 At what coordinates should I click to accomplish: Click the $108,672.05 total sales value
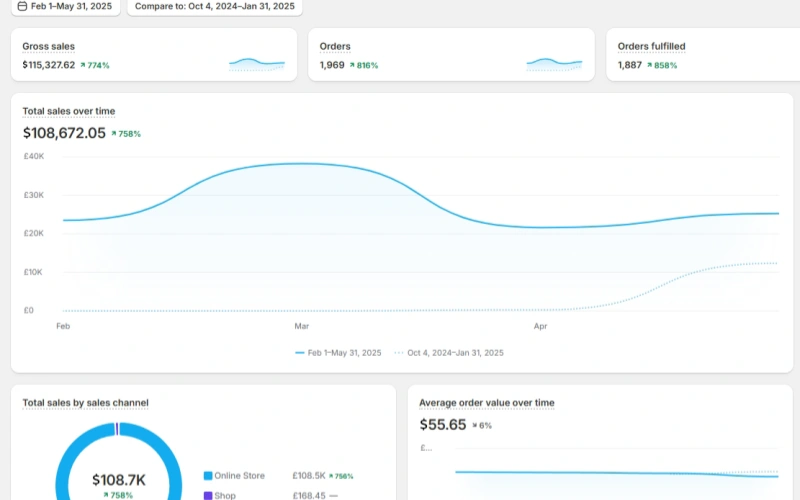pyautogui.click(x=64, y=133)
